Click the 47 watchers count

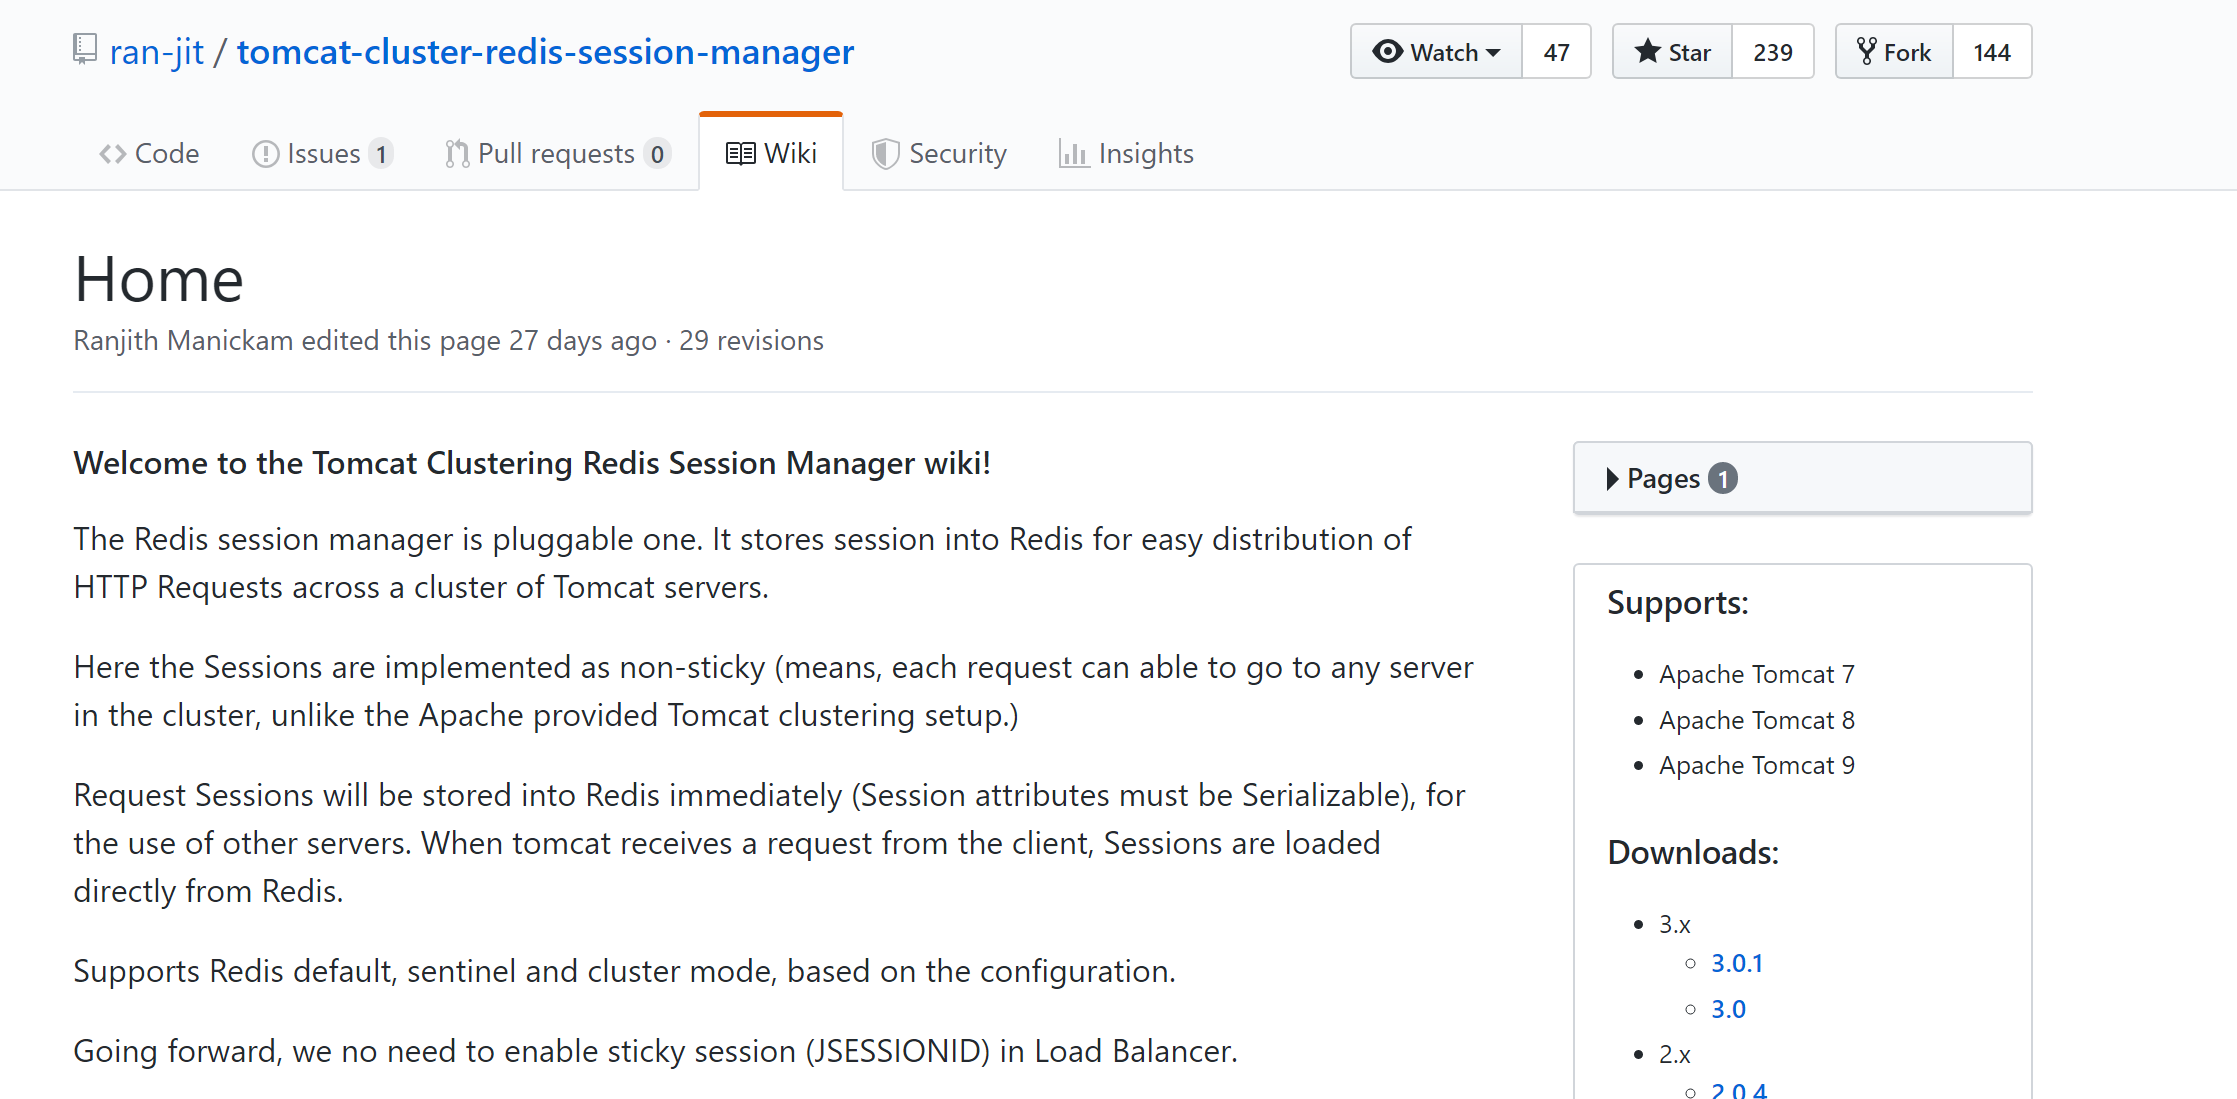click(x=1556, y=52)
